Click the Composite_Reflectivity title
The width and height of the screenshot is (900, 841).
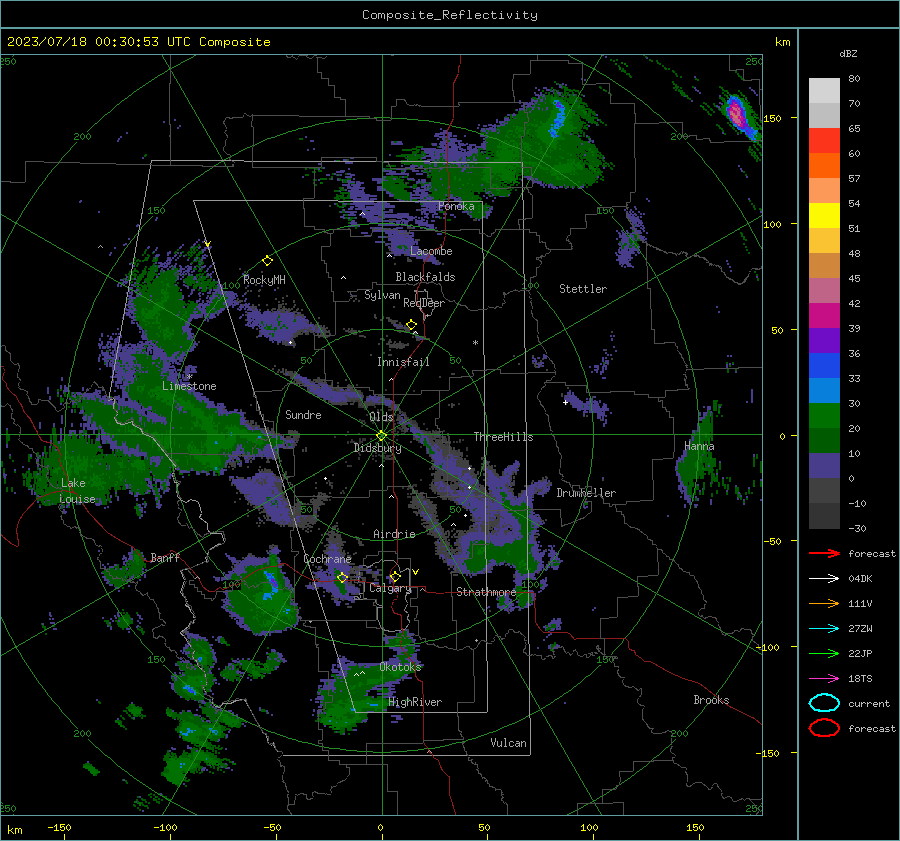pyautogui.click(x=450, y=15)
